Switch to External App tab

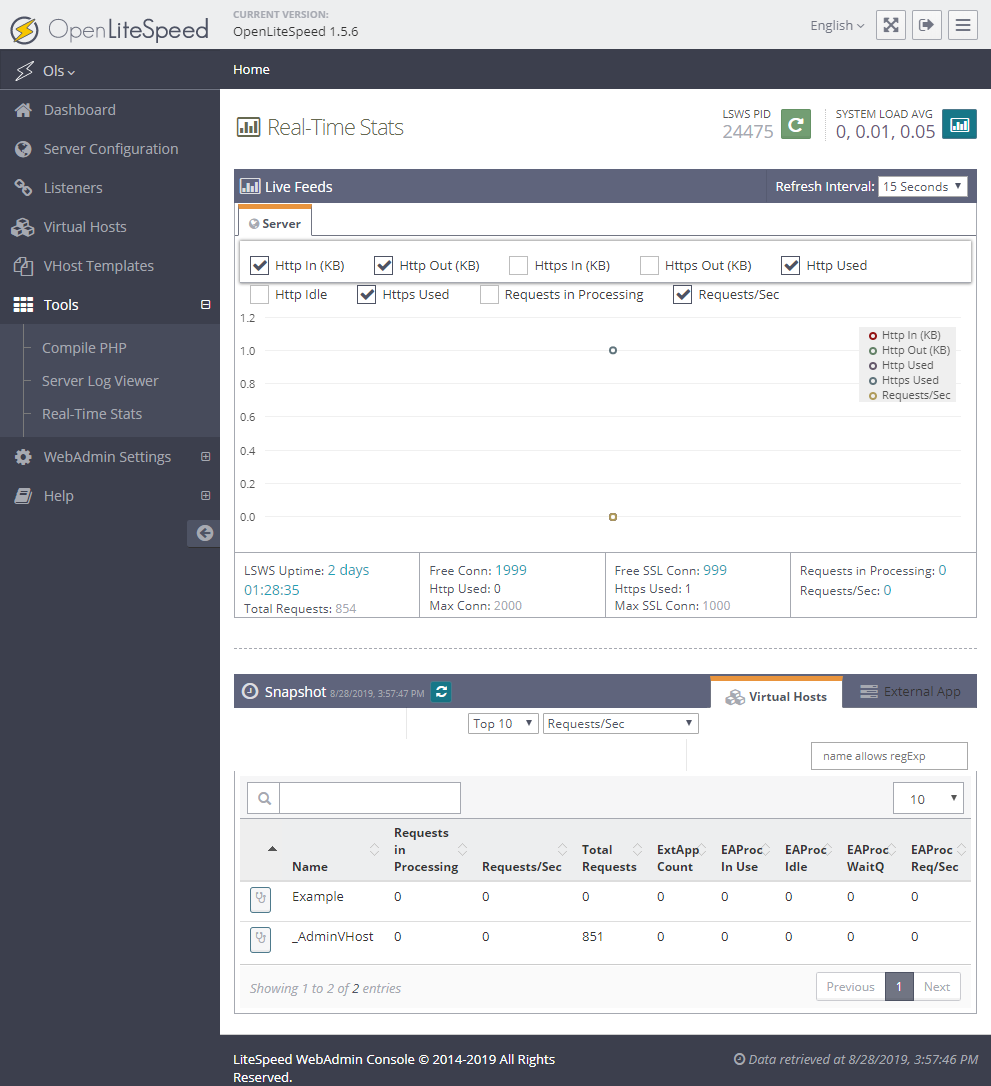tap(910, 692)
